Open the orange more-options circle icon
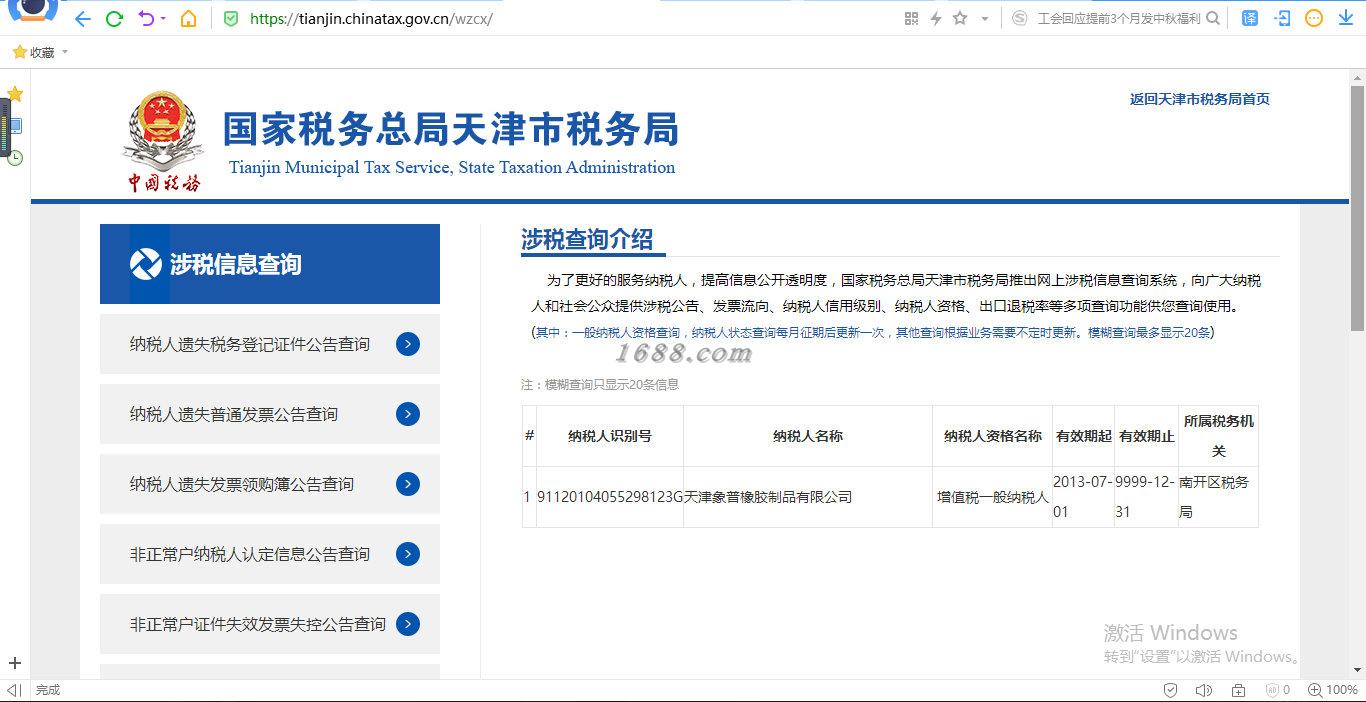1366x702 pixels. pos(1314,18)
